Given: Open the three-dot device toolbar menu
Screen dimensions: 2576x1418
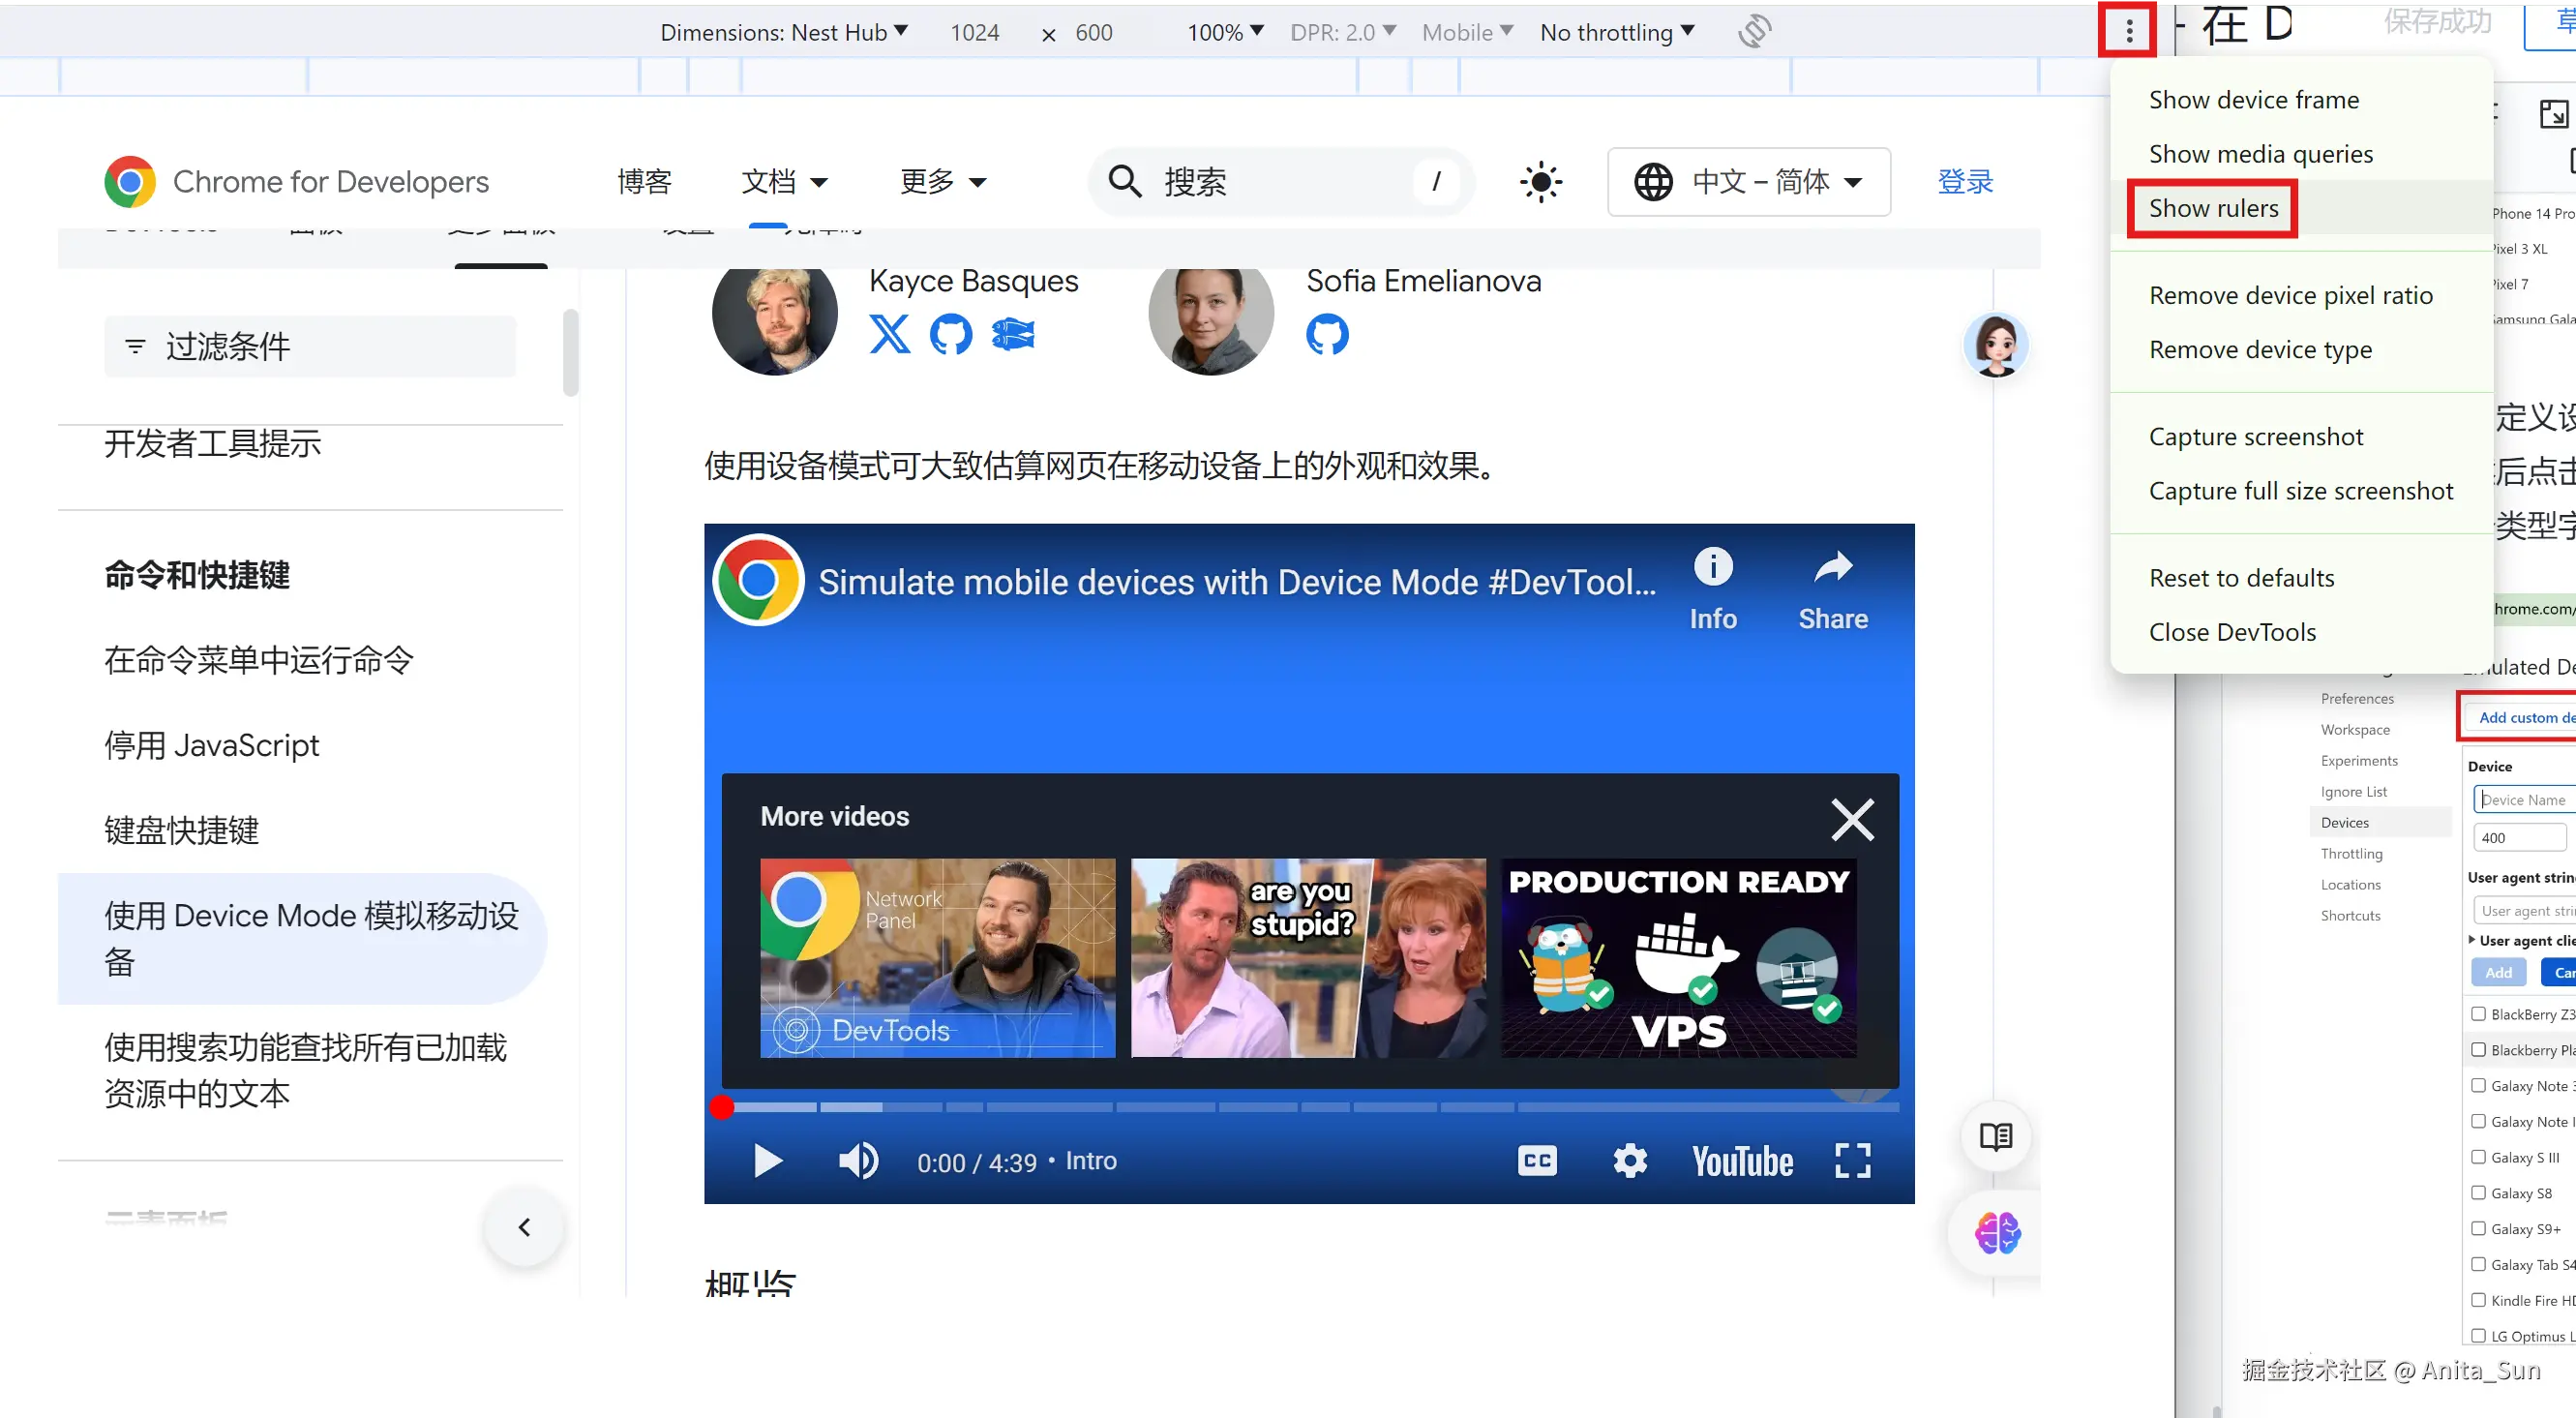Looking at the screenshot, I should 2128,31.
